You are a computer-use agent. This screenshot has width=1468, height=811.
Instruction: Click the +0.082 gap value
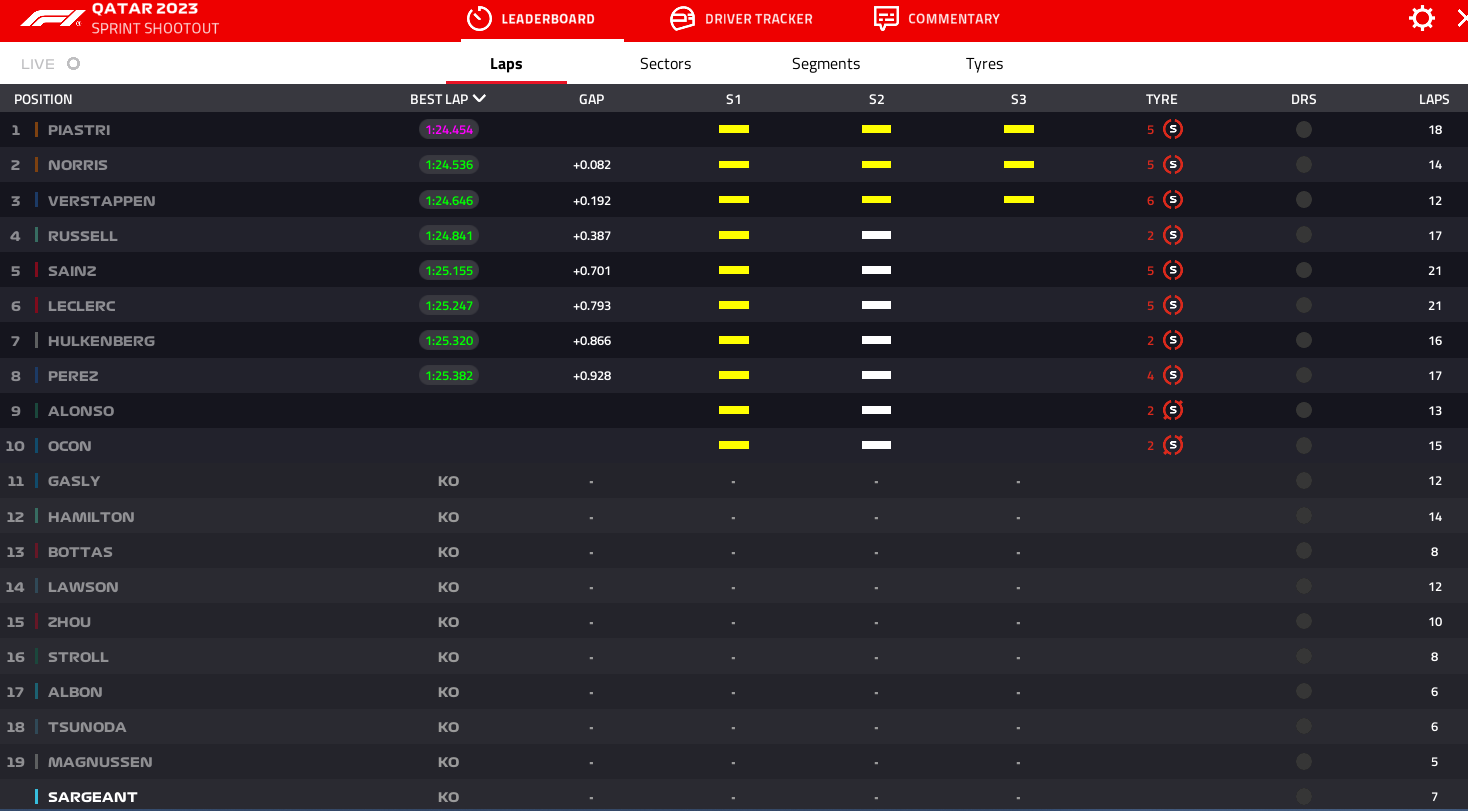click(592, 165)
